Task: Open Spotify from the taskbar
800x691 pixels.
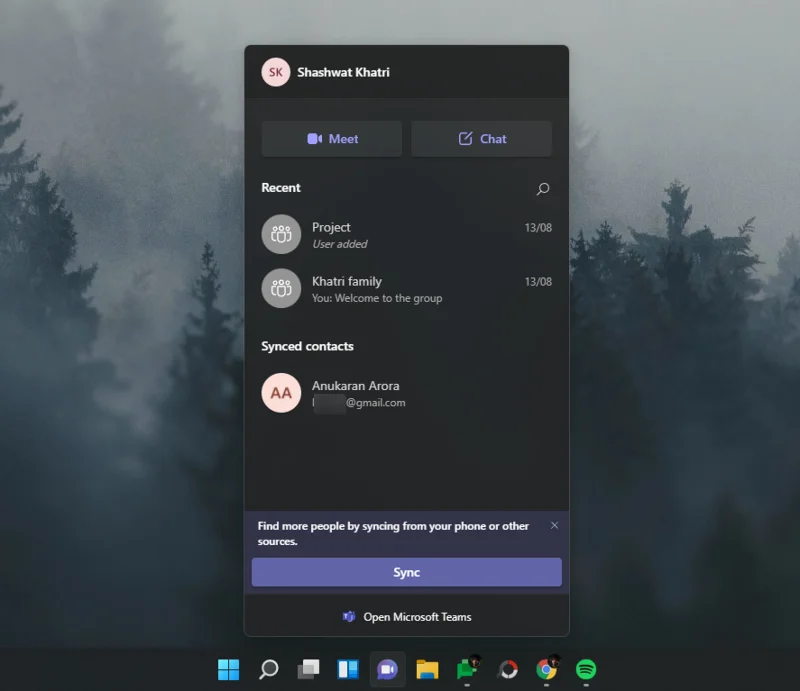Action: click(585, 669)
